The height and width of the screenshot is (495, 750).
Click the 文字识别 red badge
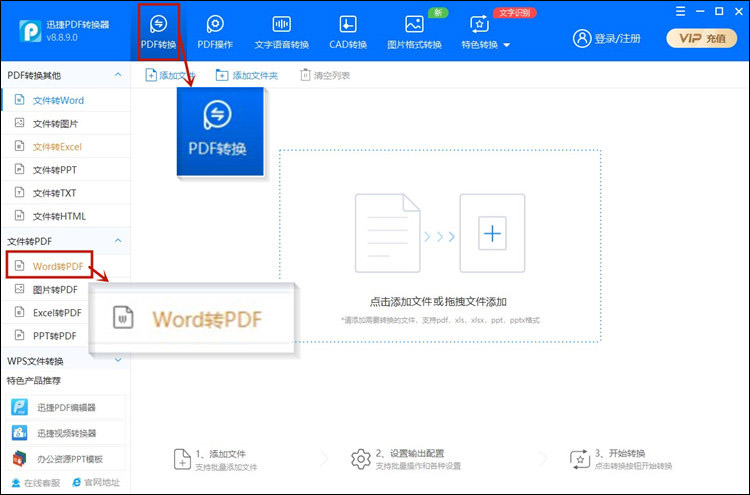coord(515,12)
